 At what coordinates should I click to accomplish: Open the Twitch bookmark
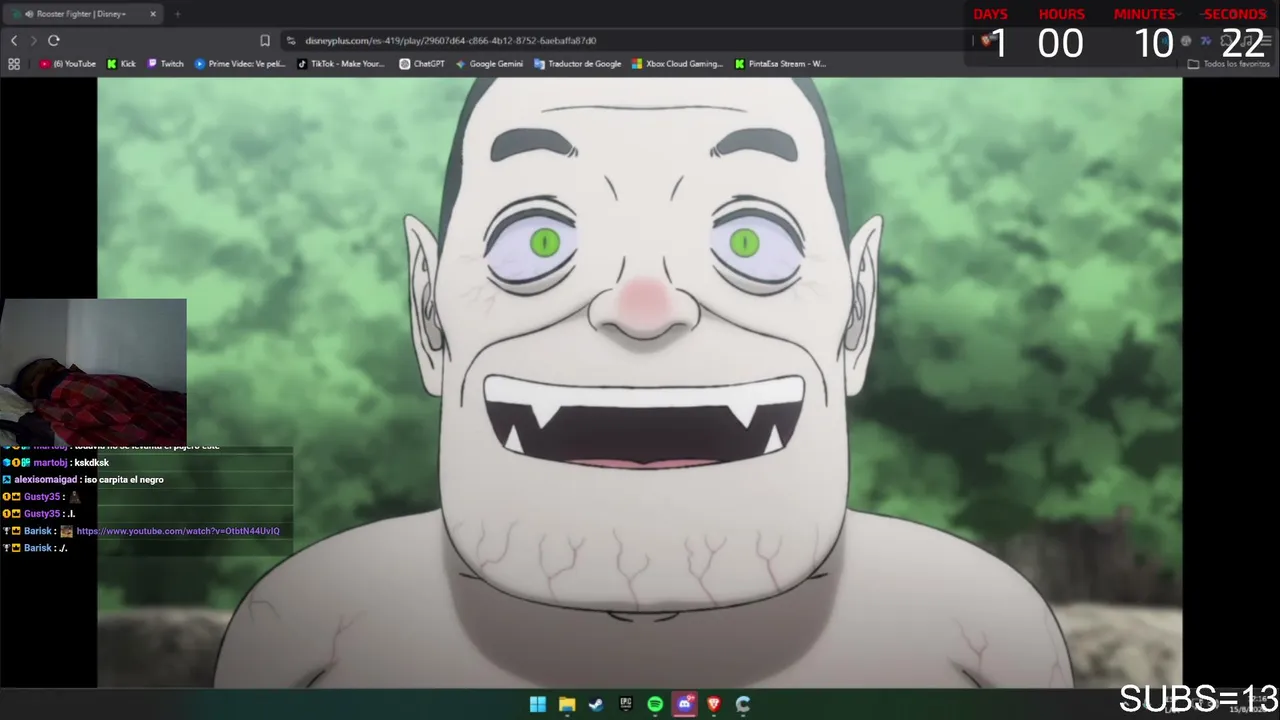tap(166, 64)
